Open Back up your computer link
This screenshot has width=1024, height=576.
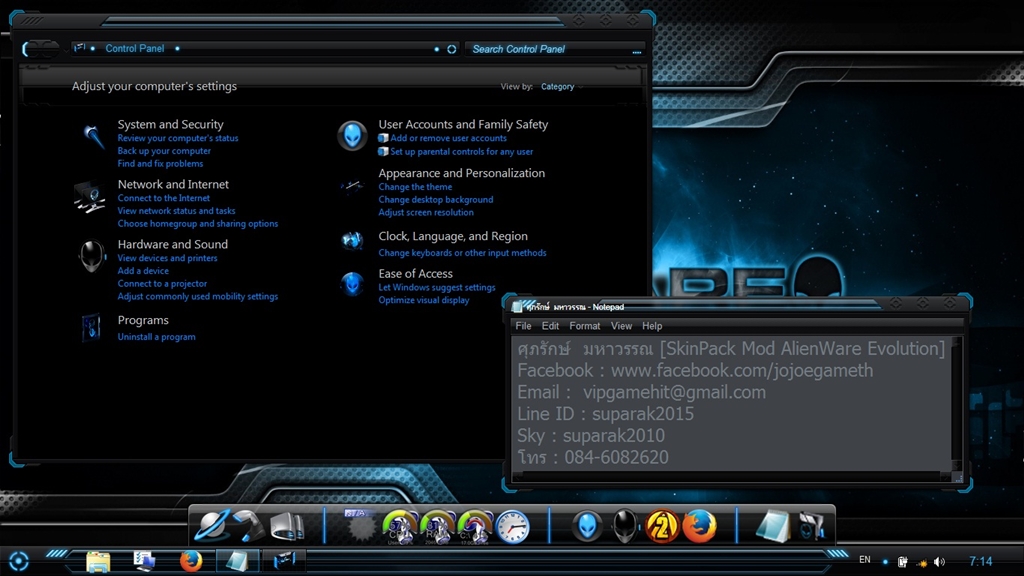pos(164,151)
